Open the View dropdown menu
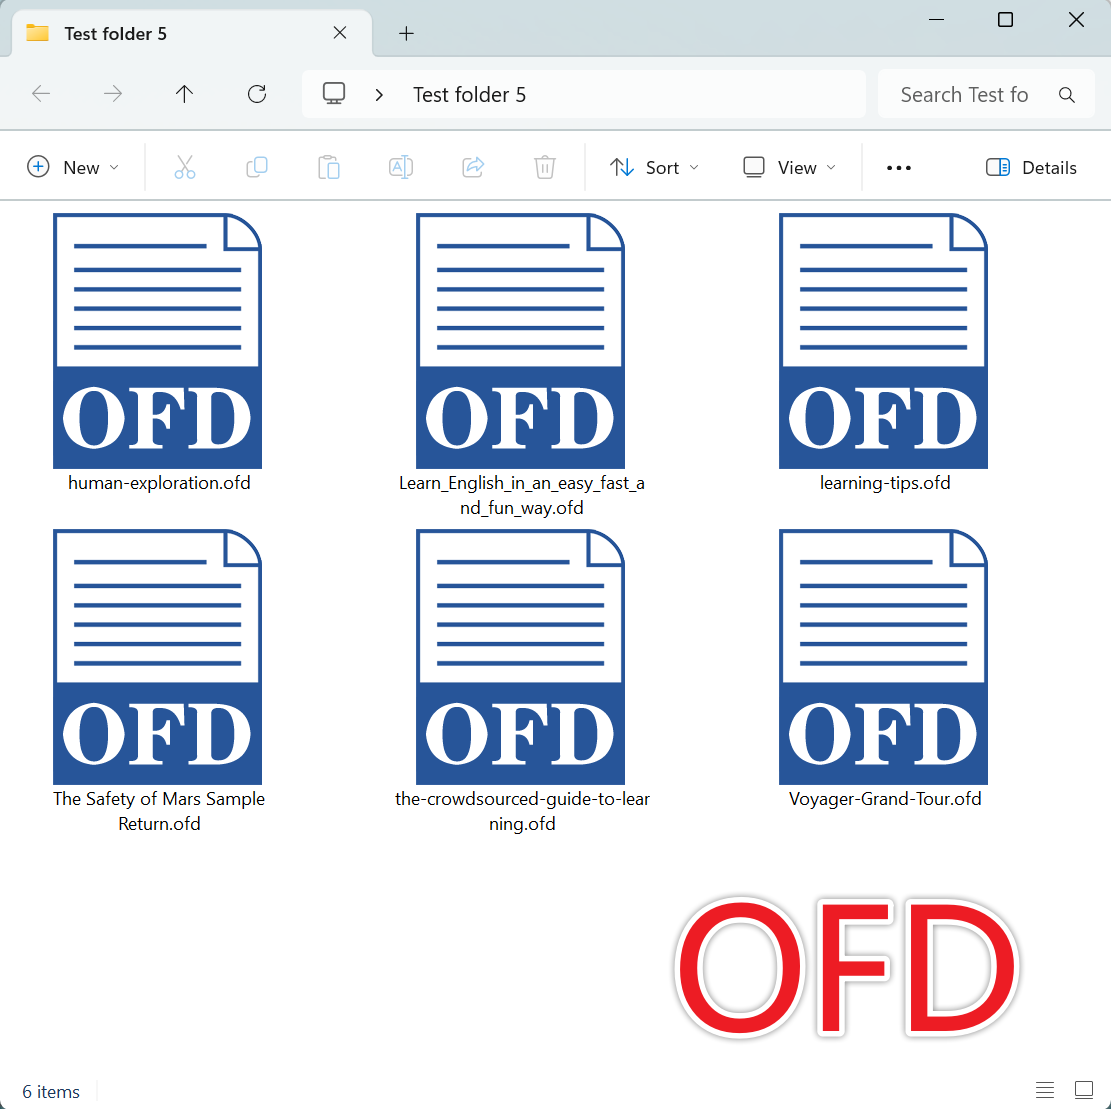 [789, 167]
